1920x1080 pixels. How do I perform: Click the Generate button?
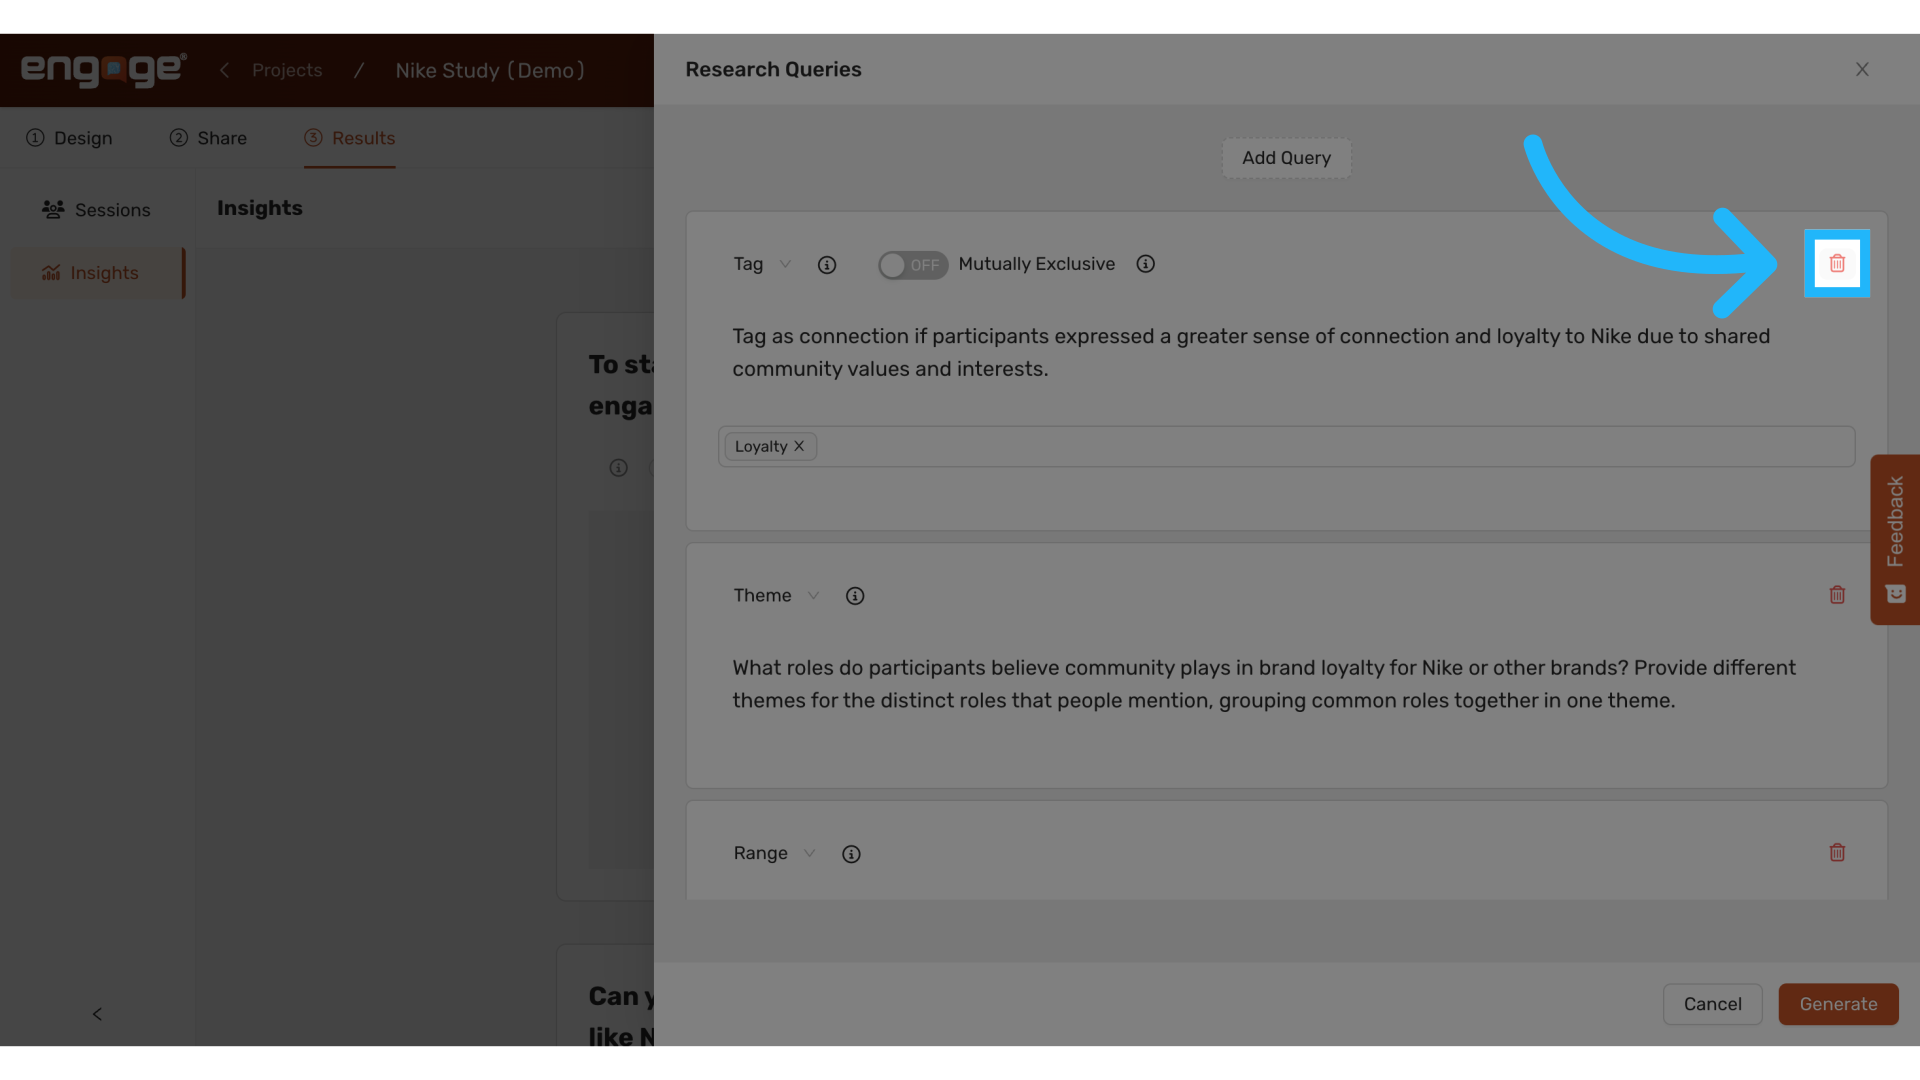[1838, 1004]
